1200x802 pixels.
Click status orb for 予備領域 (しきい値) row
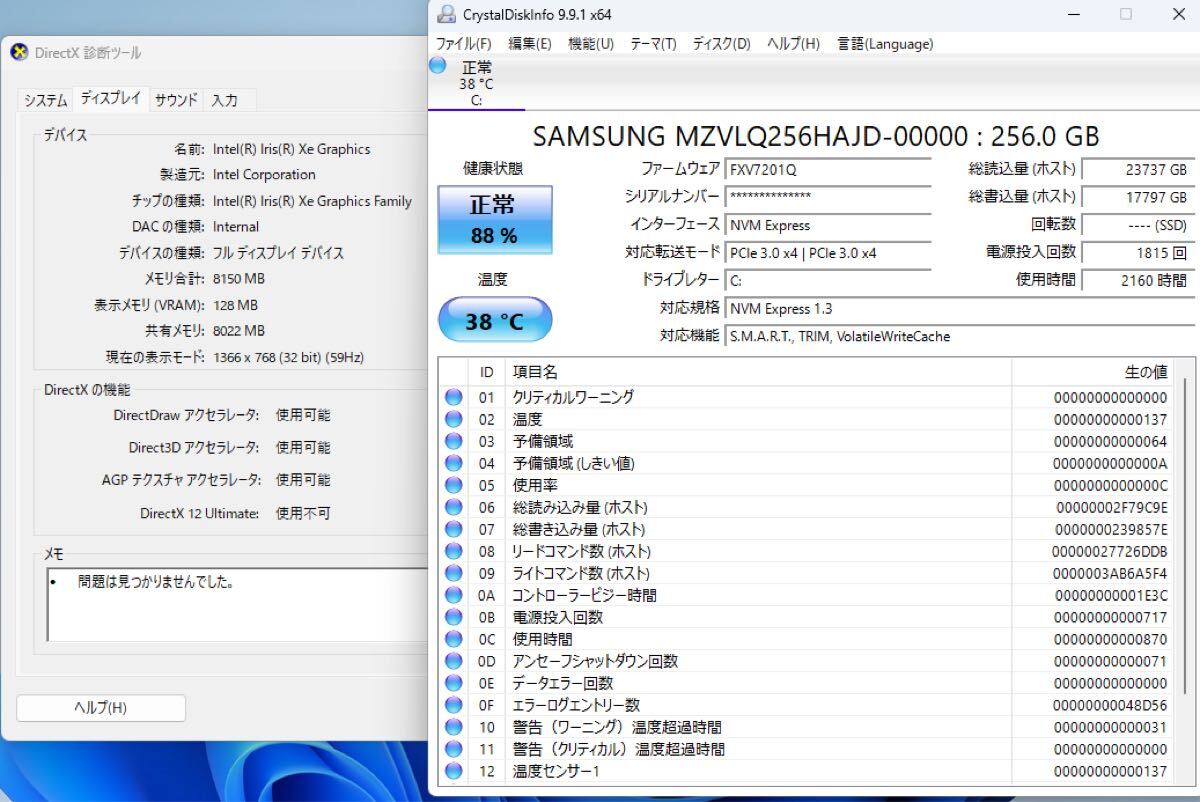coord(454,463)
